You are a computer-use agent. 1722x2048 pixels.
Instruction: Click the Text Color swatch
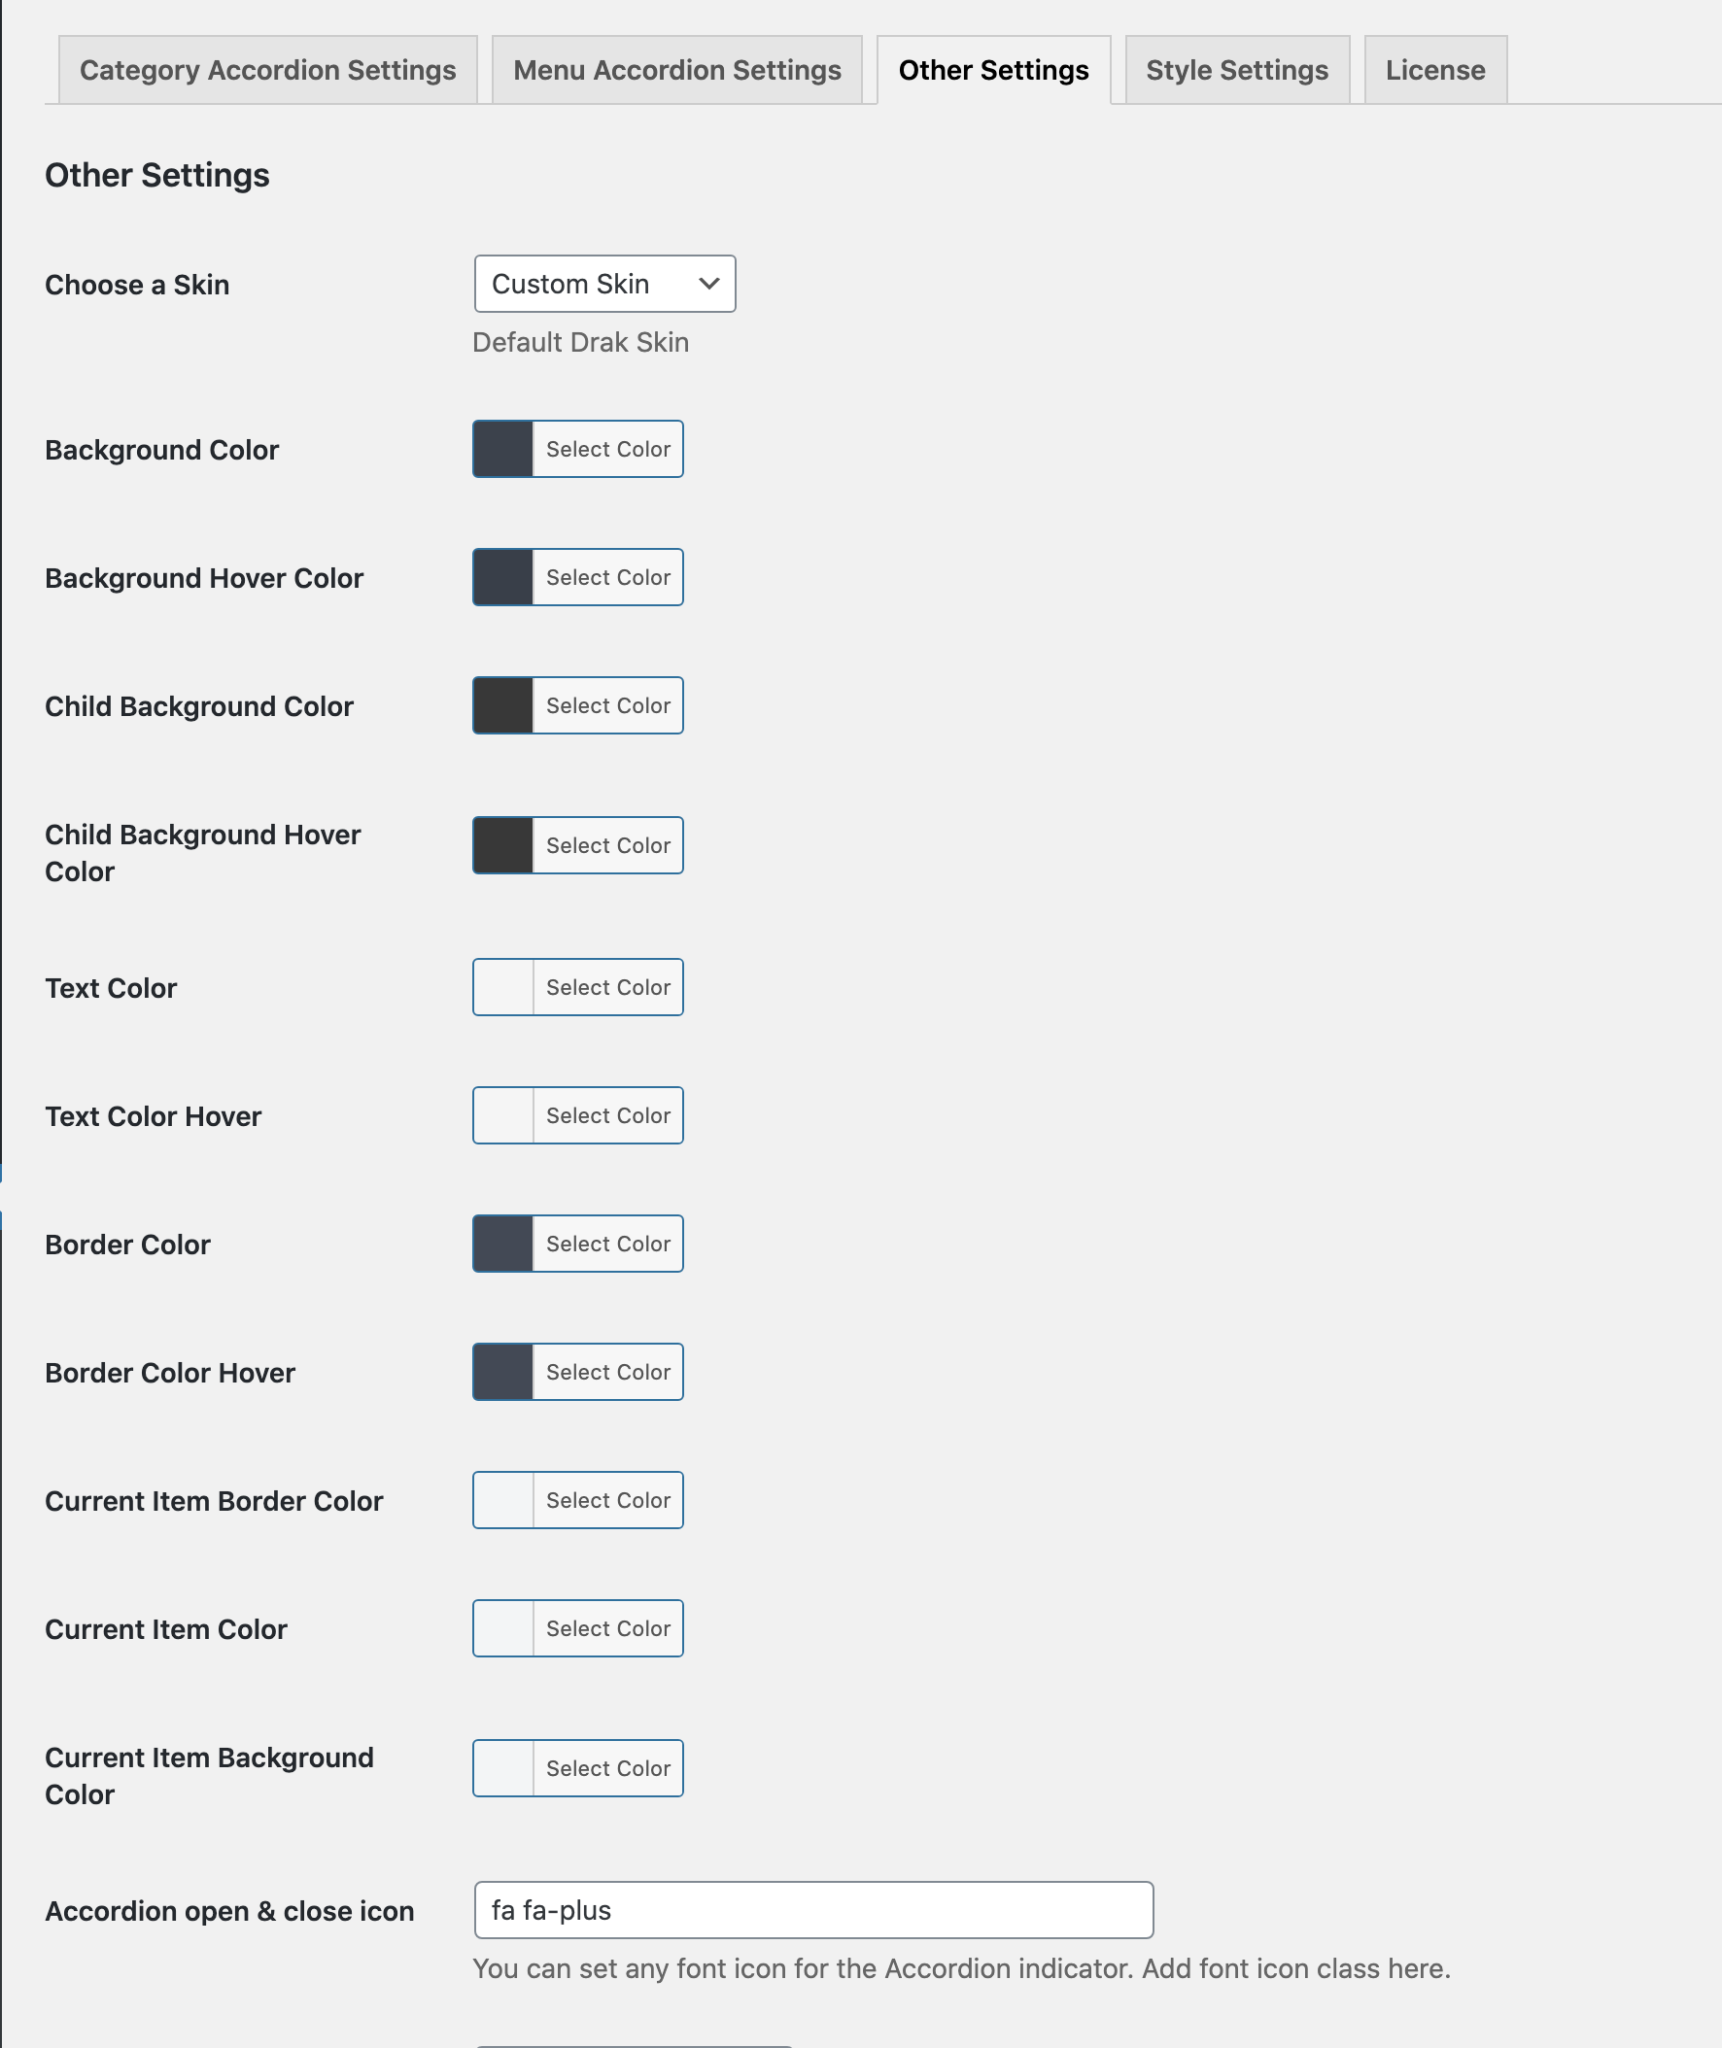(501, 987)
